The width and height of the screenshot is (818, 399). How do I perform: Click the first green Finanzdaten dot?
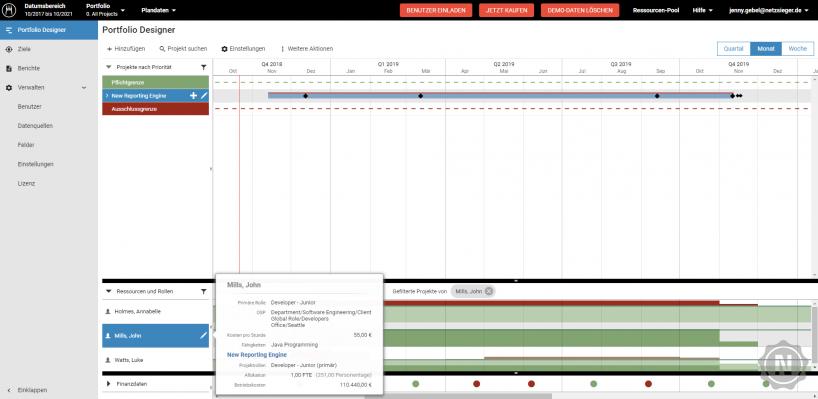point(416,384)
